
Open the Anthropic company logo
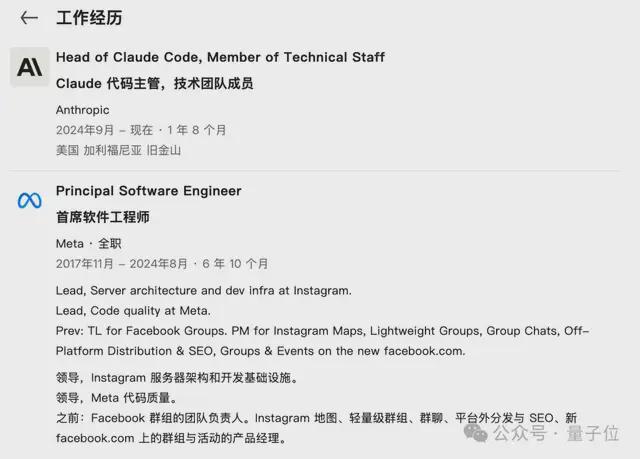[29, 67]
